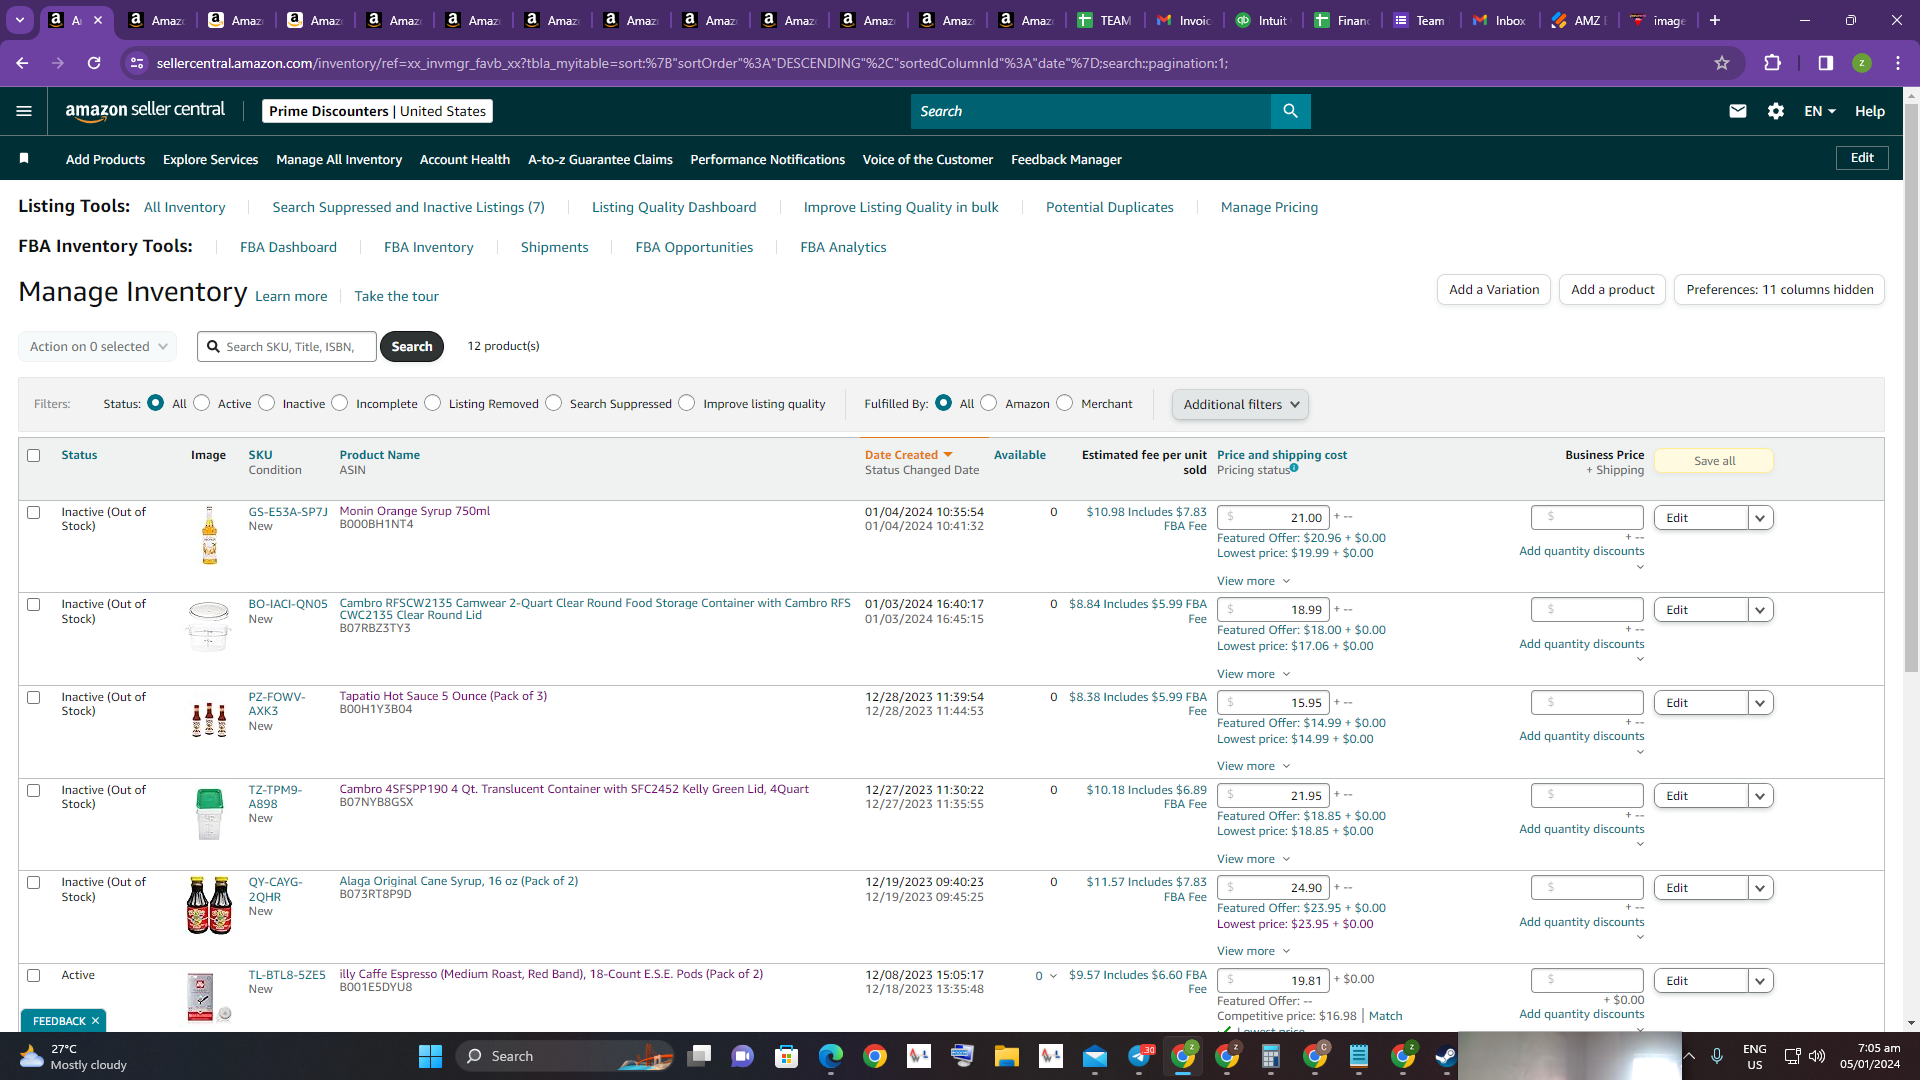
Task: Choose the Search Suppressed status radio
Action: click(x=554, y=403)
